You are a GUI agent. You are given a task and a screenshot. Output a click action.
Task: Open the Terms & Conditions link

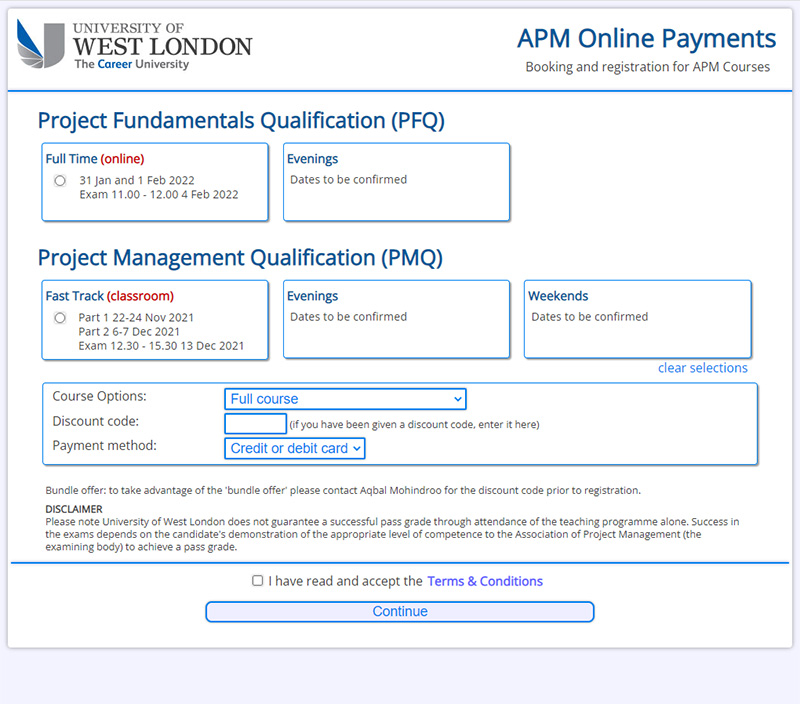485,581
